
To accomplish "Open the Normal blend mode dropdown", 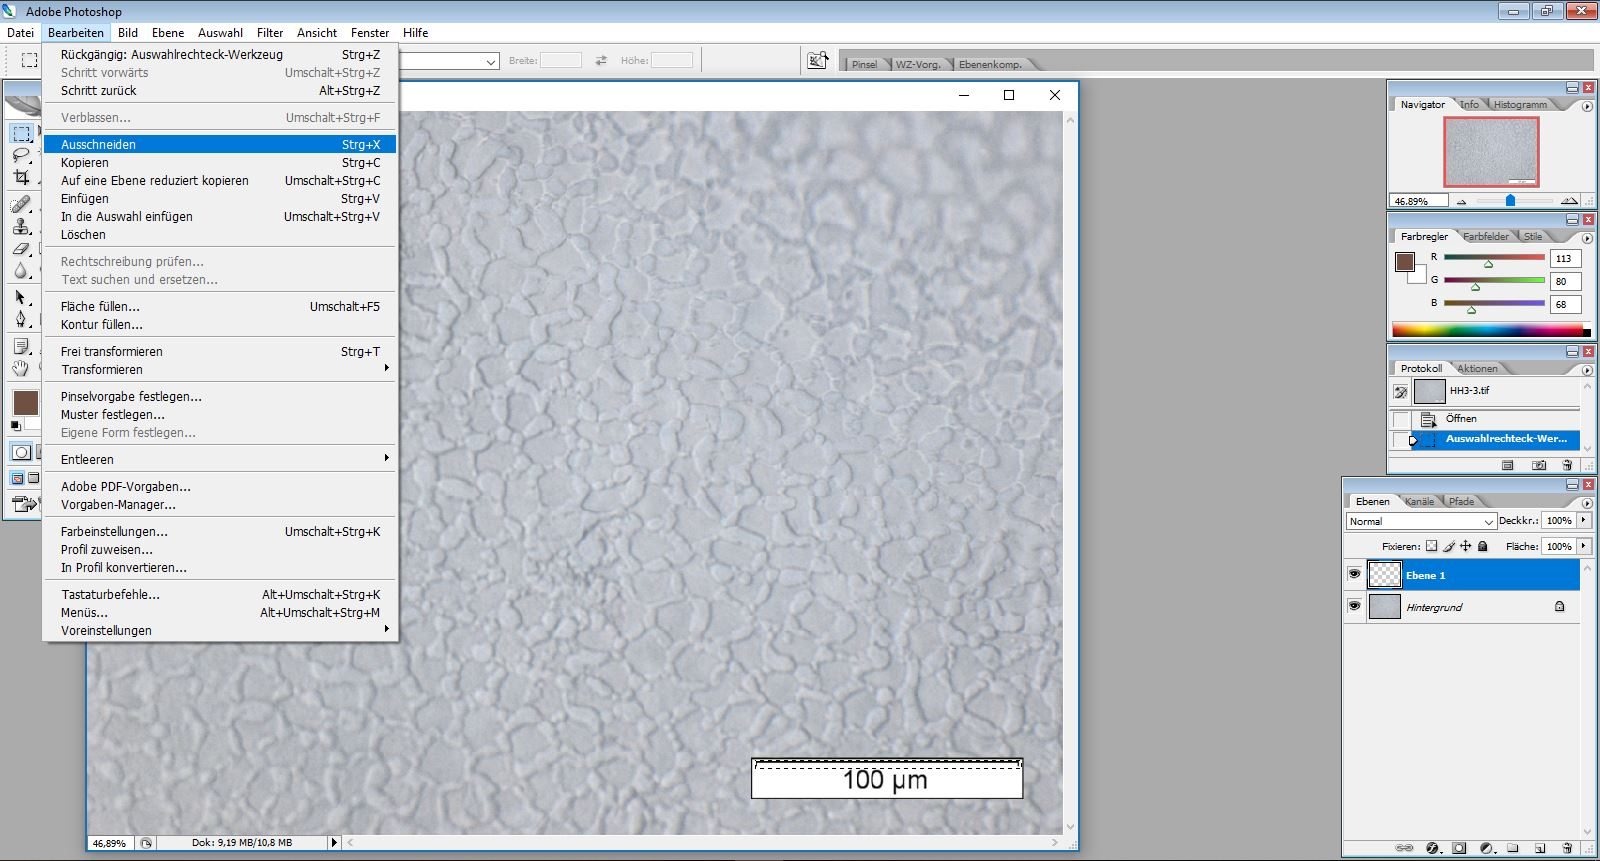I will point(1420,521).
